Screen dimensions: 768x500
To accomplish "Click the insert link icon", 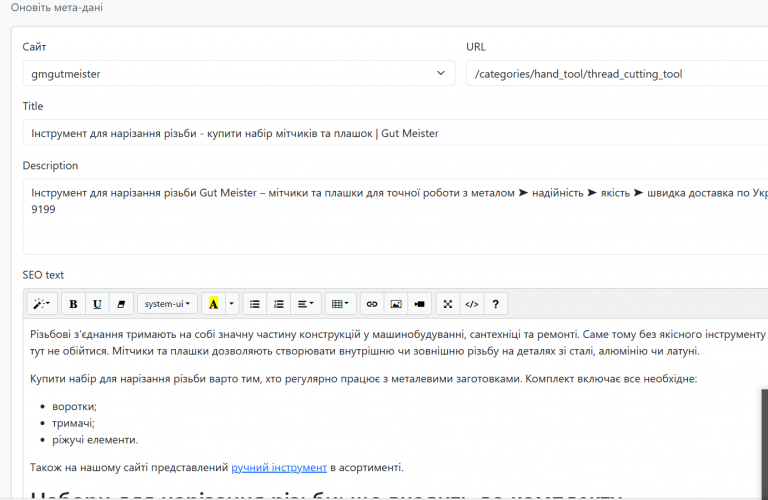I will (372, 304).
